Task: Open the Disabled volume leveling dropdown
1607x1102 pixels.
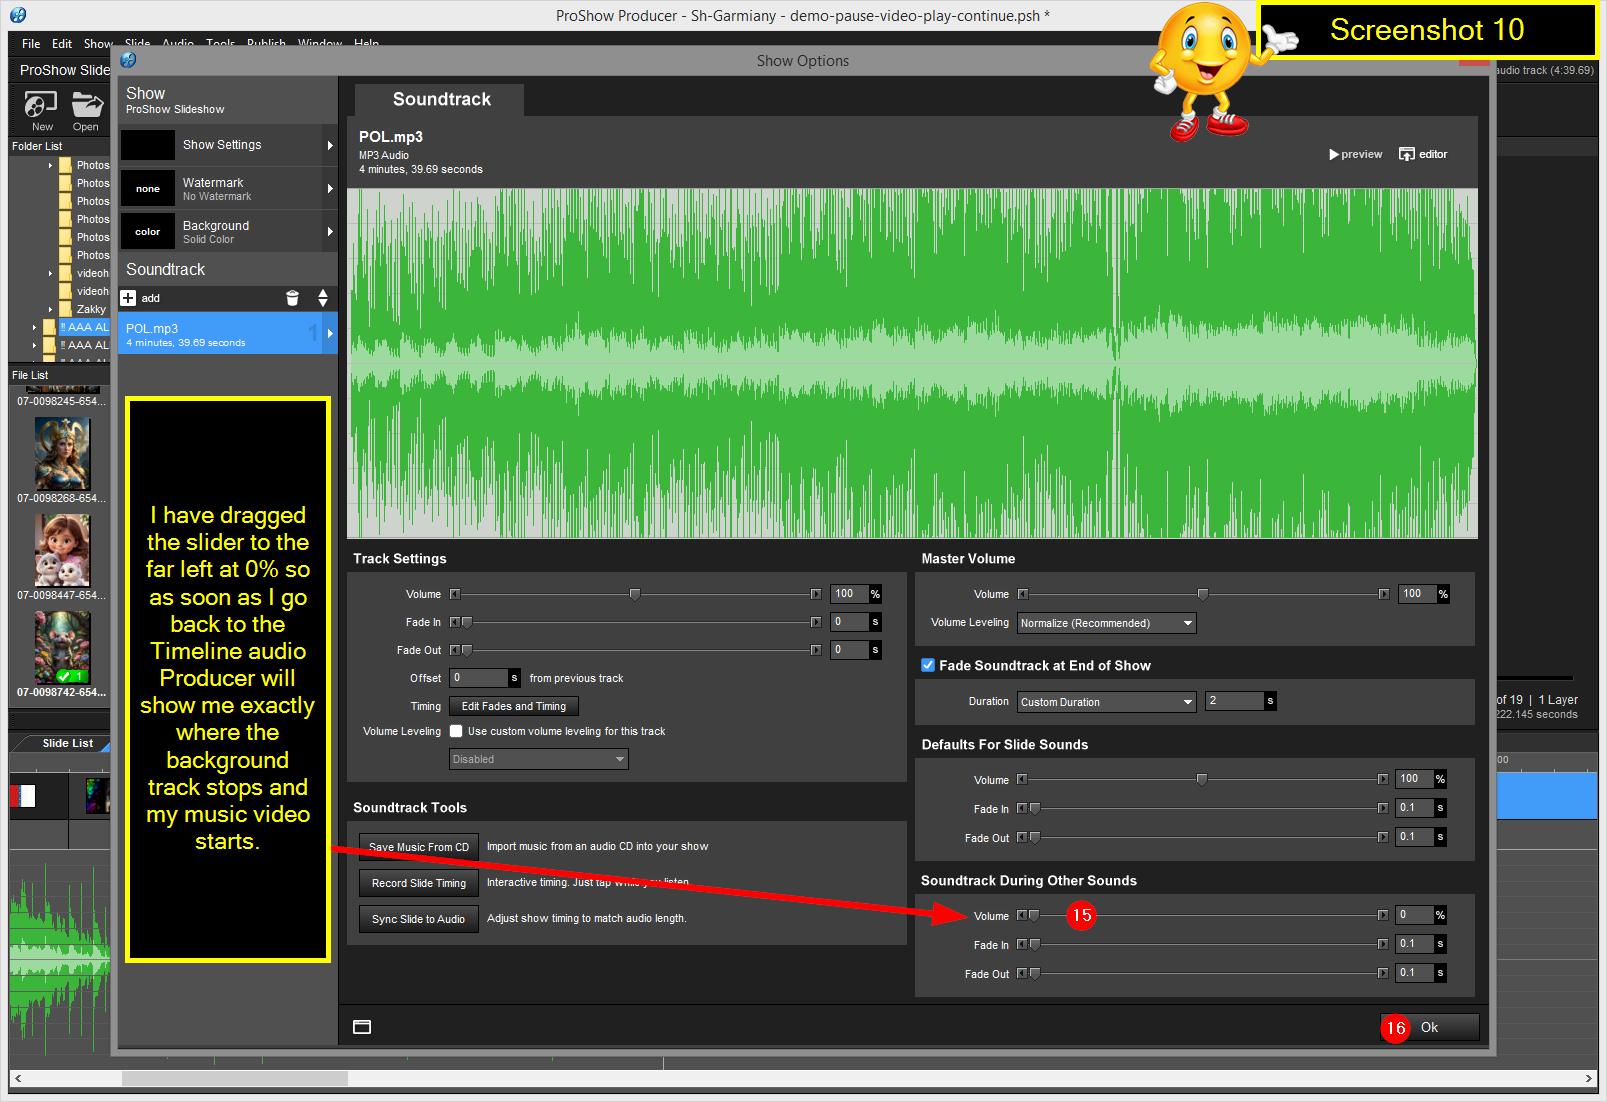Action: tap(538, 759)
